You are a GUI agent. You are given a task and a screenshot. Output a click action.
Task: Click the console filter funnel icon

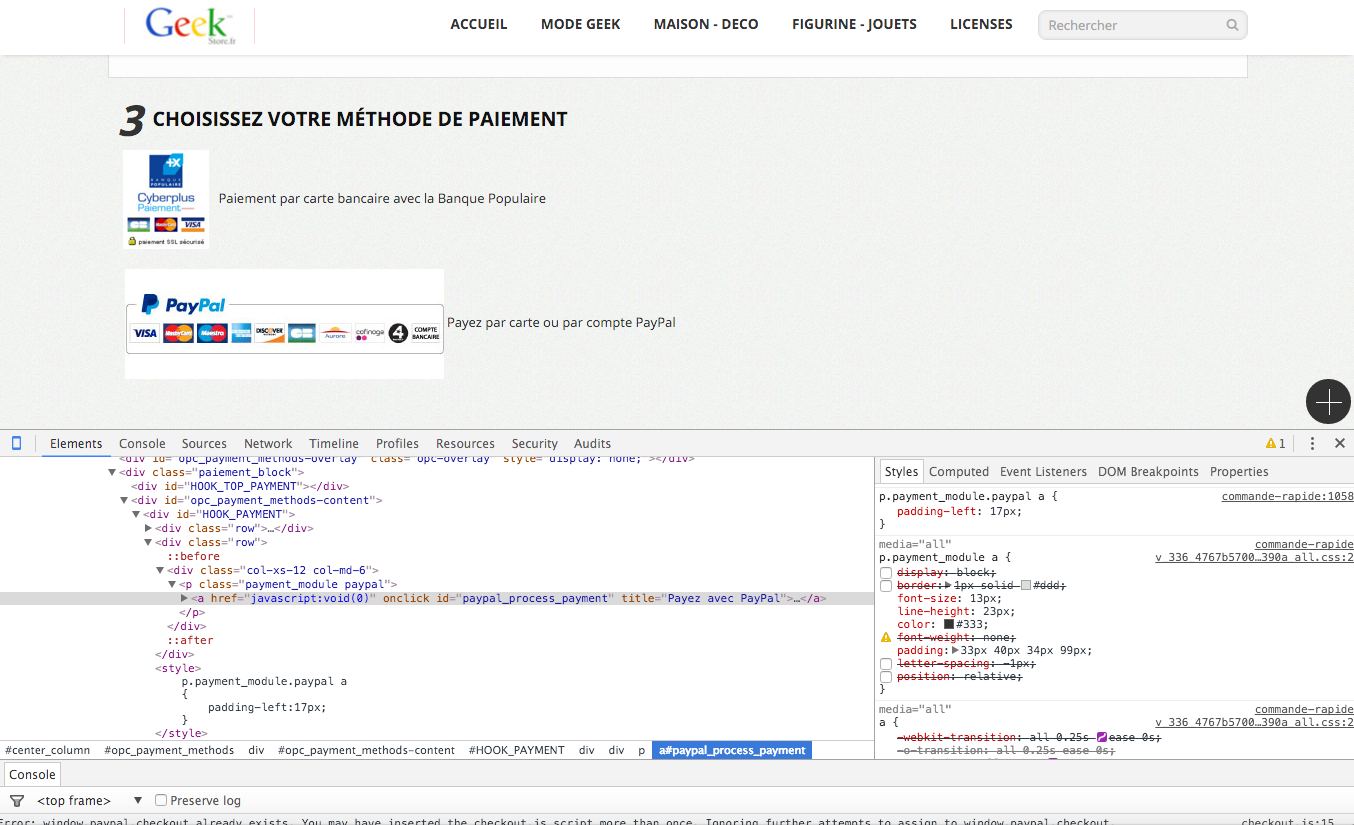tap(17, 801)
